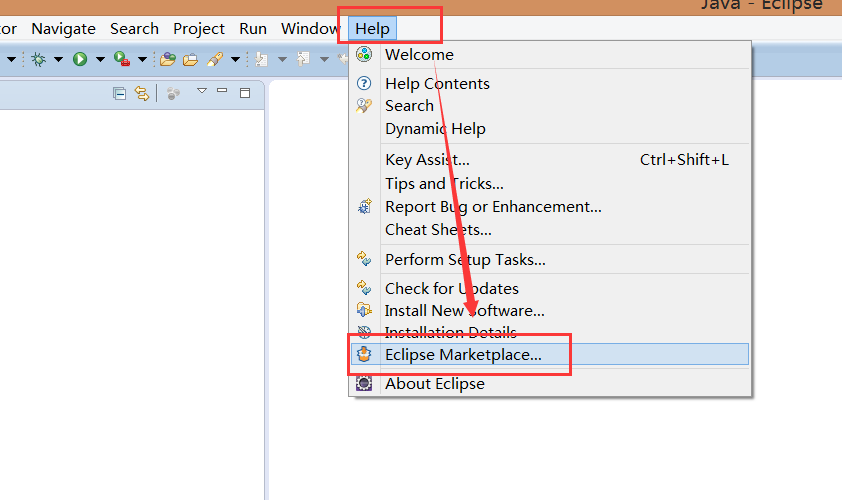Click the Next Annotation down-arrow icon
Image resolution: width=842 pixels, height=500 pixels.
[x=262, y=59]
